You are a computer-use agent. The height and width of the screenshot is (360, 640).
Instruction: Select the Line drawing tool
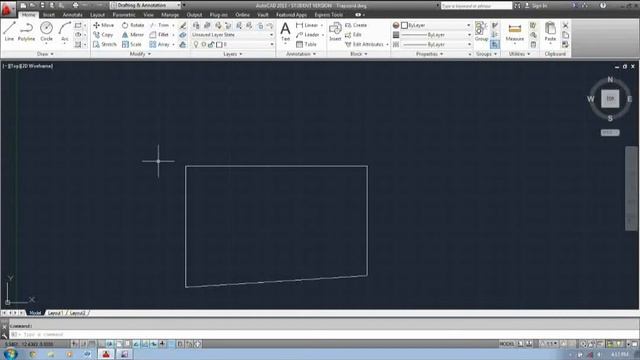click(9, 31)
